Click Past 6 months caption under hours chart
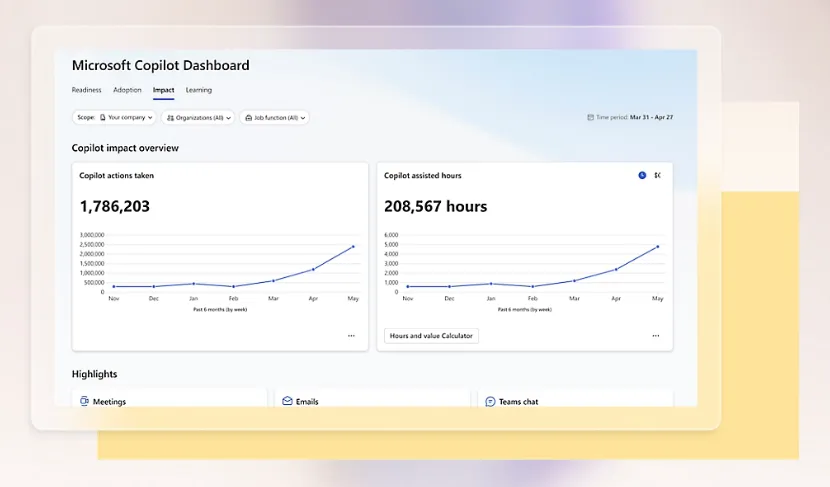The height and width of the screenshot is (487, 830). pos(525,310)
